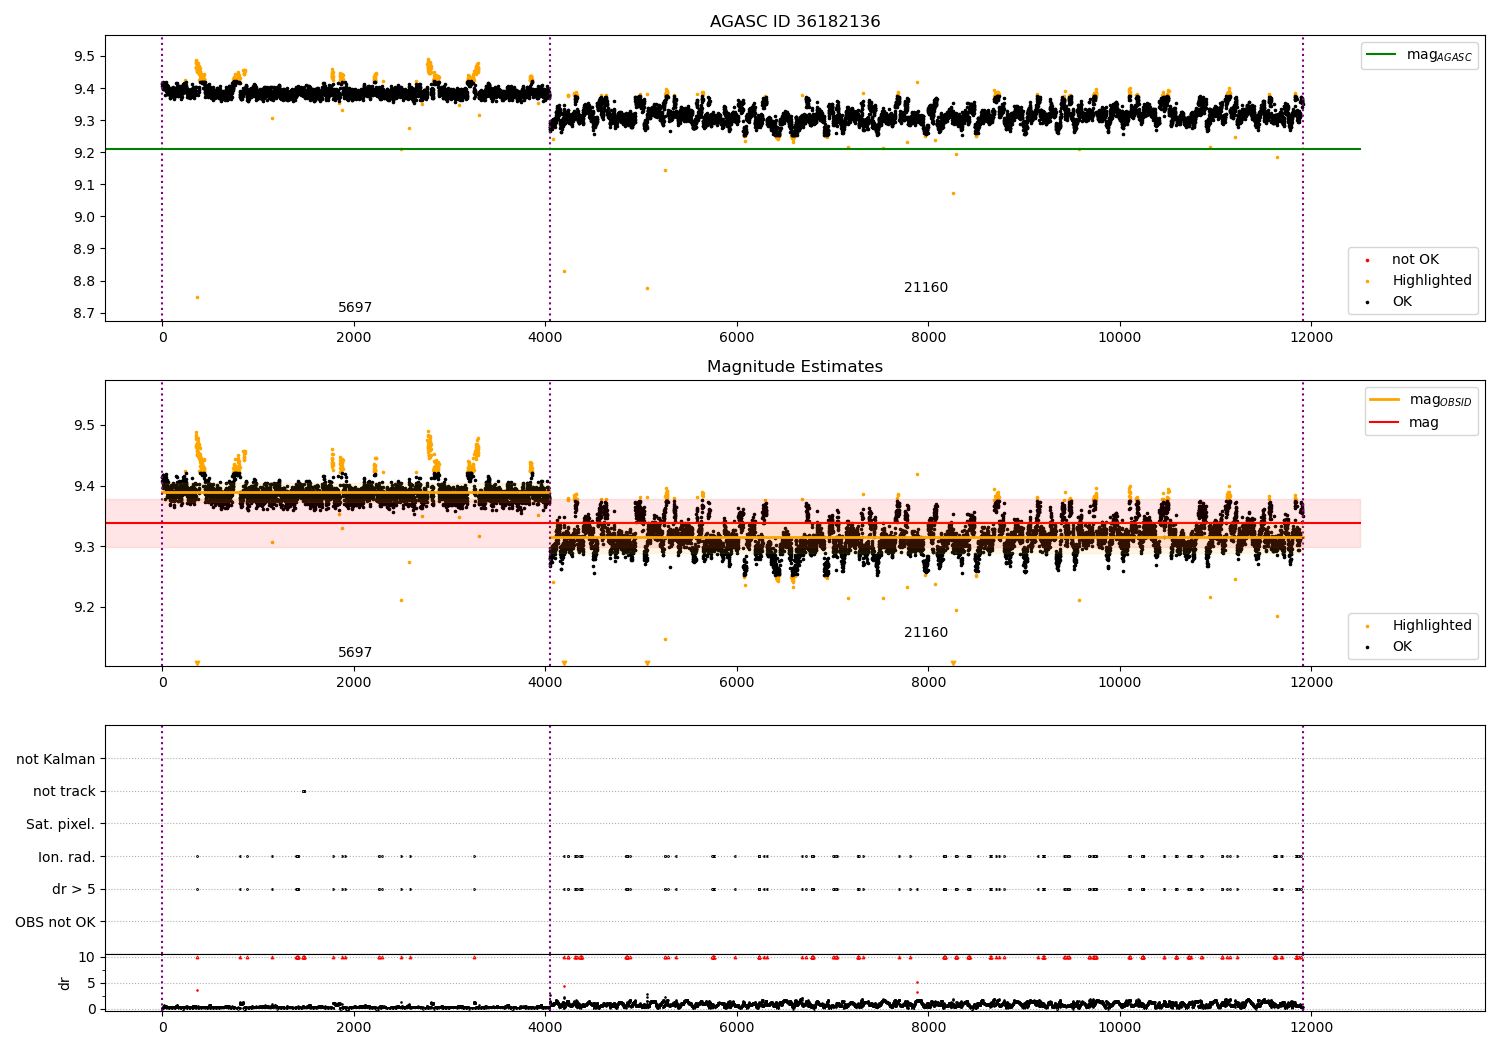The width and height of the screenshot is (1500, 1050).
Task: Click the "10000" x-tick below Magnitude Estimates plot
Action: [x=1120, y=683]
